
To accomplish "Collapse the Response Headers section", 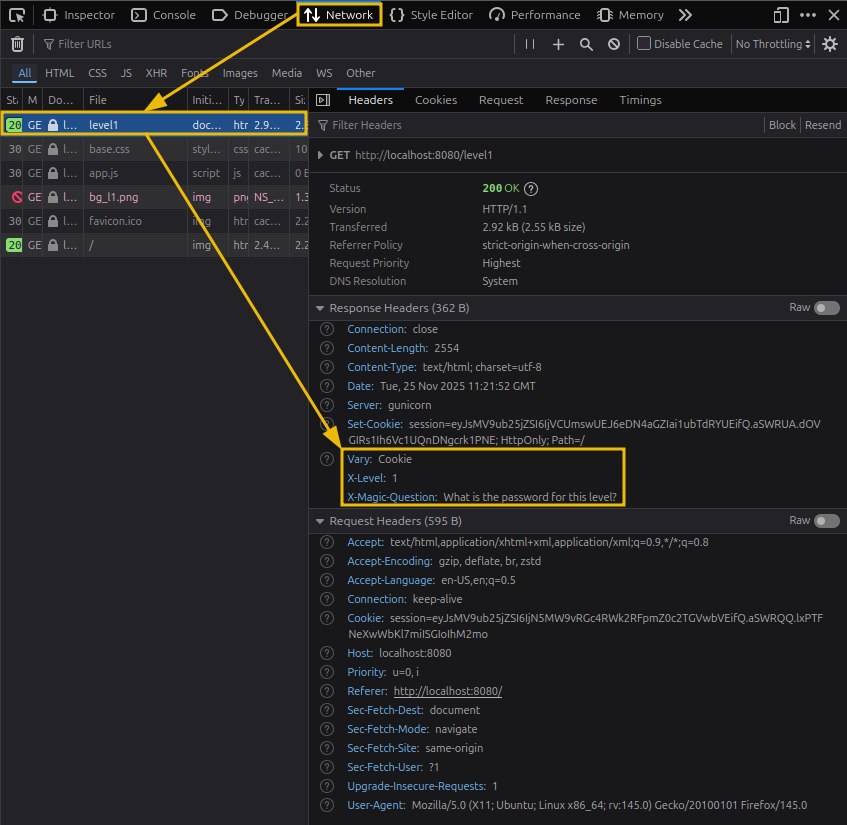I will (x=319, y=308).
